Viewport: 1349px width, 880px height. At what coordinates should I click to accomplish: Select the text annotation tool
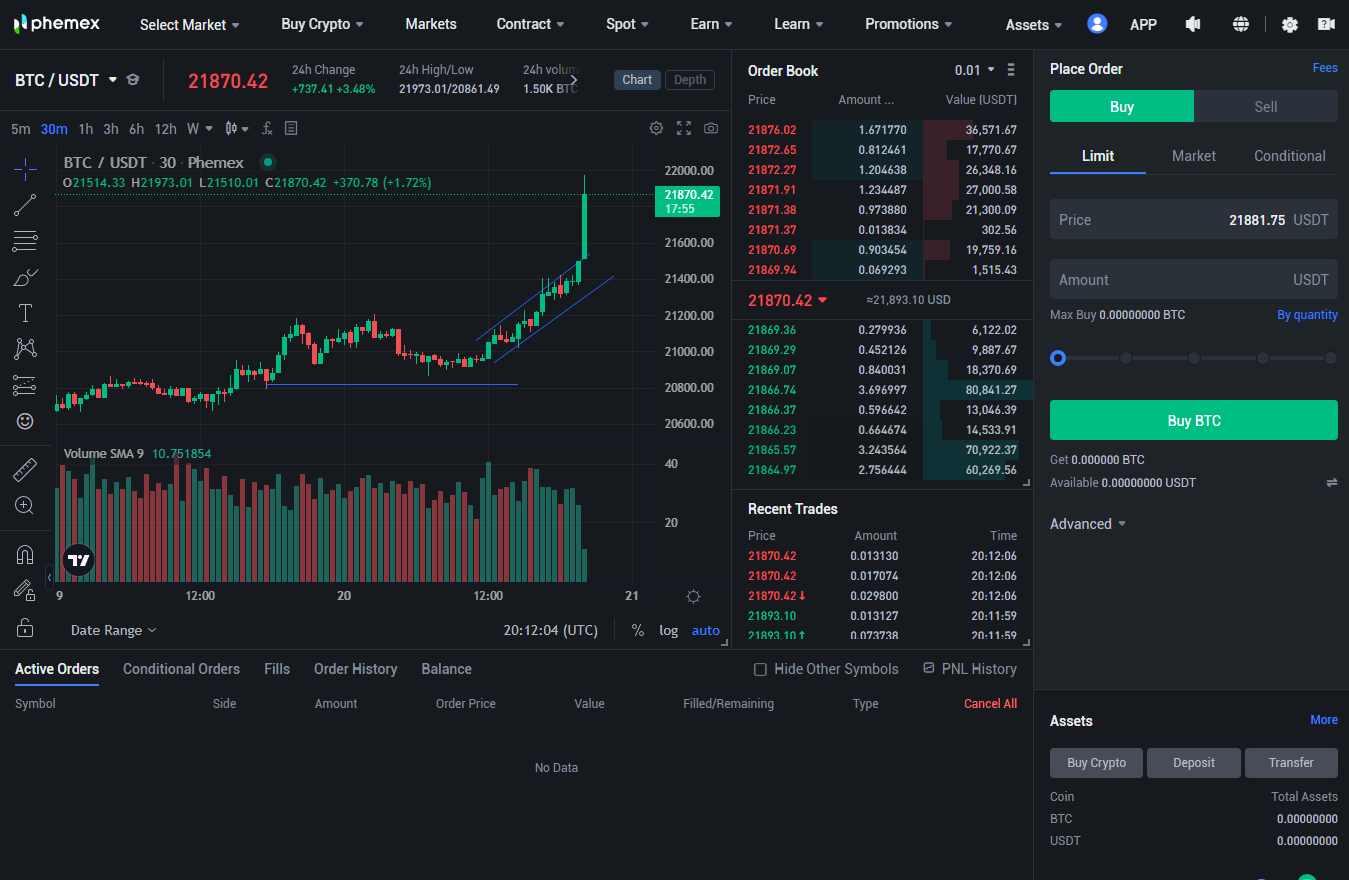pos(25,313)
